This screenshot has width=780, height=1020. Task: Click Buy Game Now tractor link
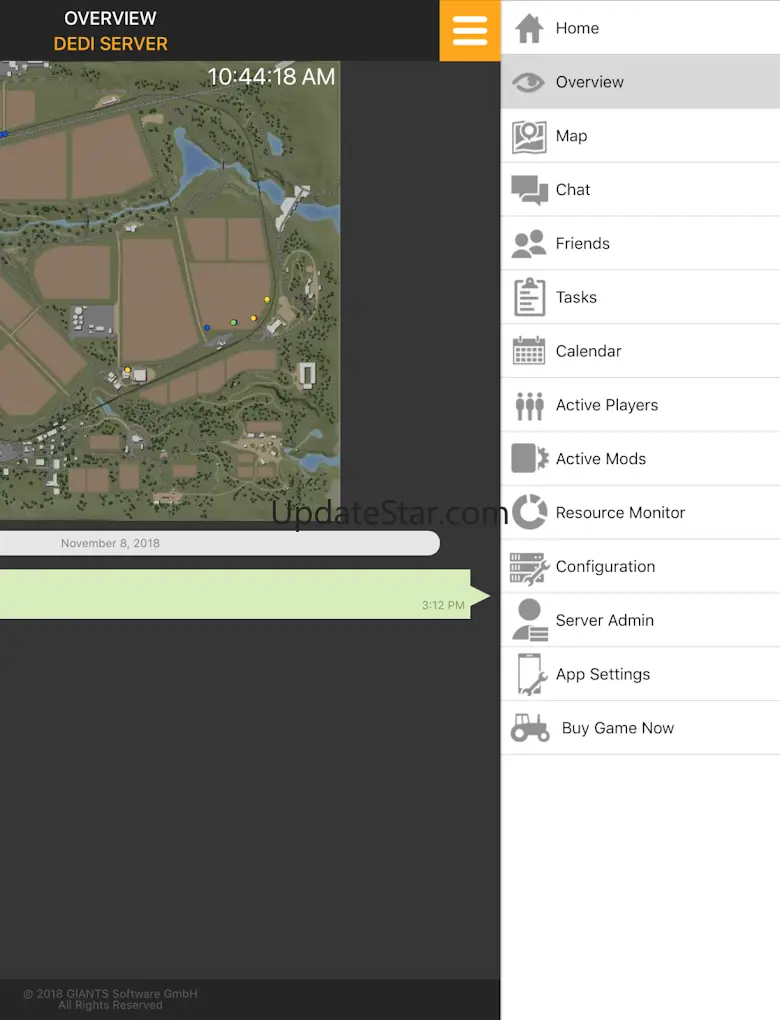pyautogui.click(x=640, y=728)
